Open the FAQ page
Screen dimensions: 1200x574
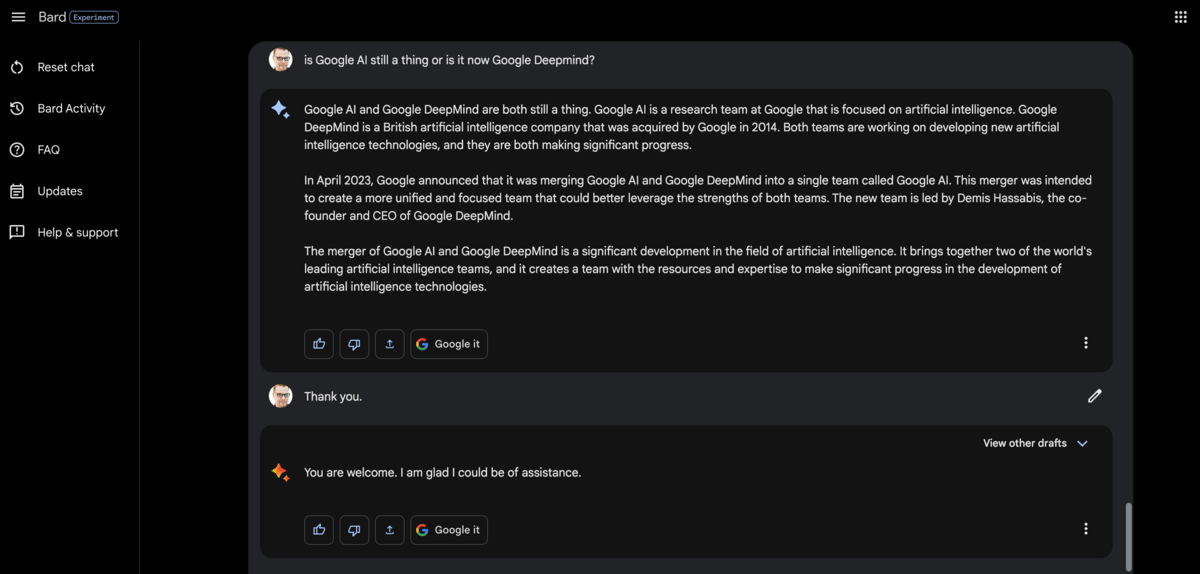[48, 150]
